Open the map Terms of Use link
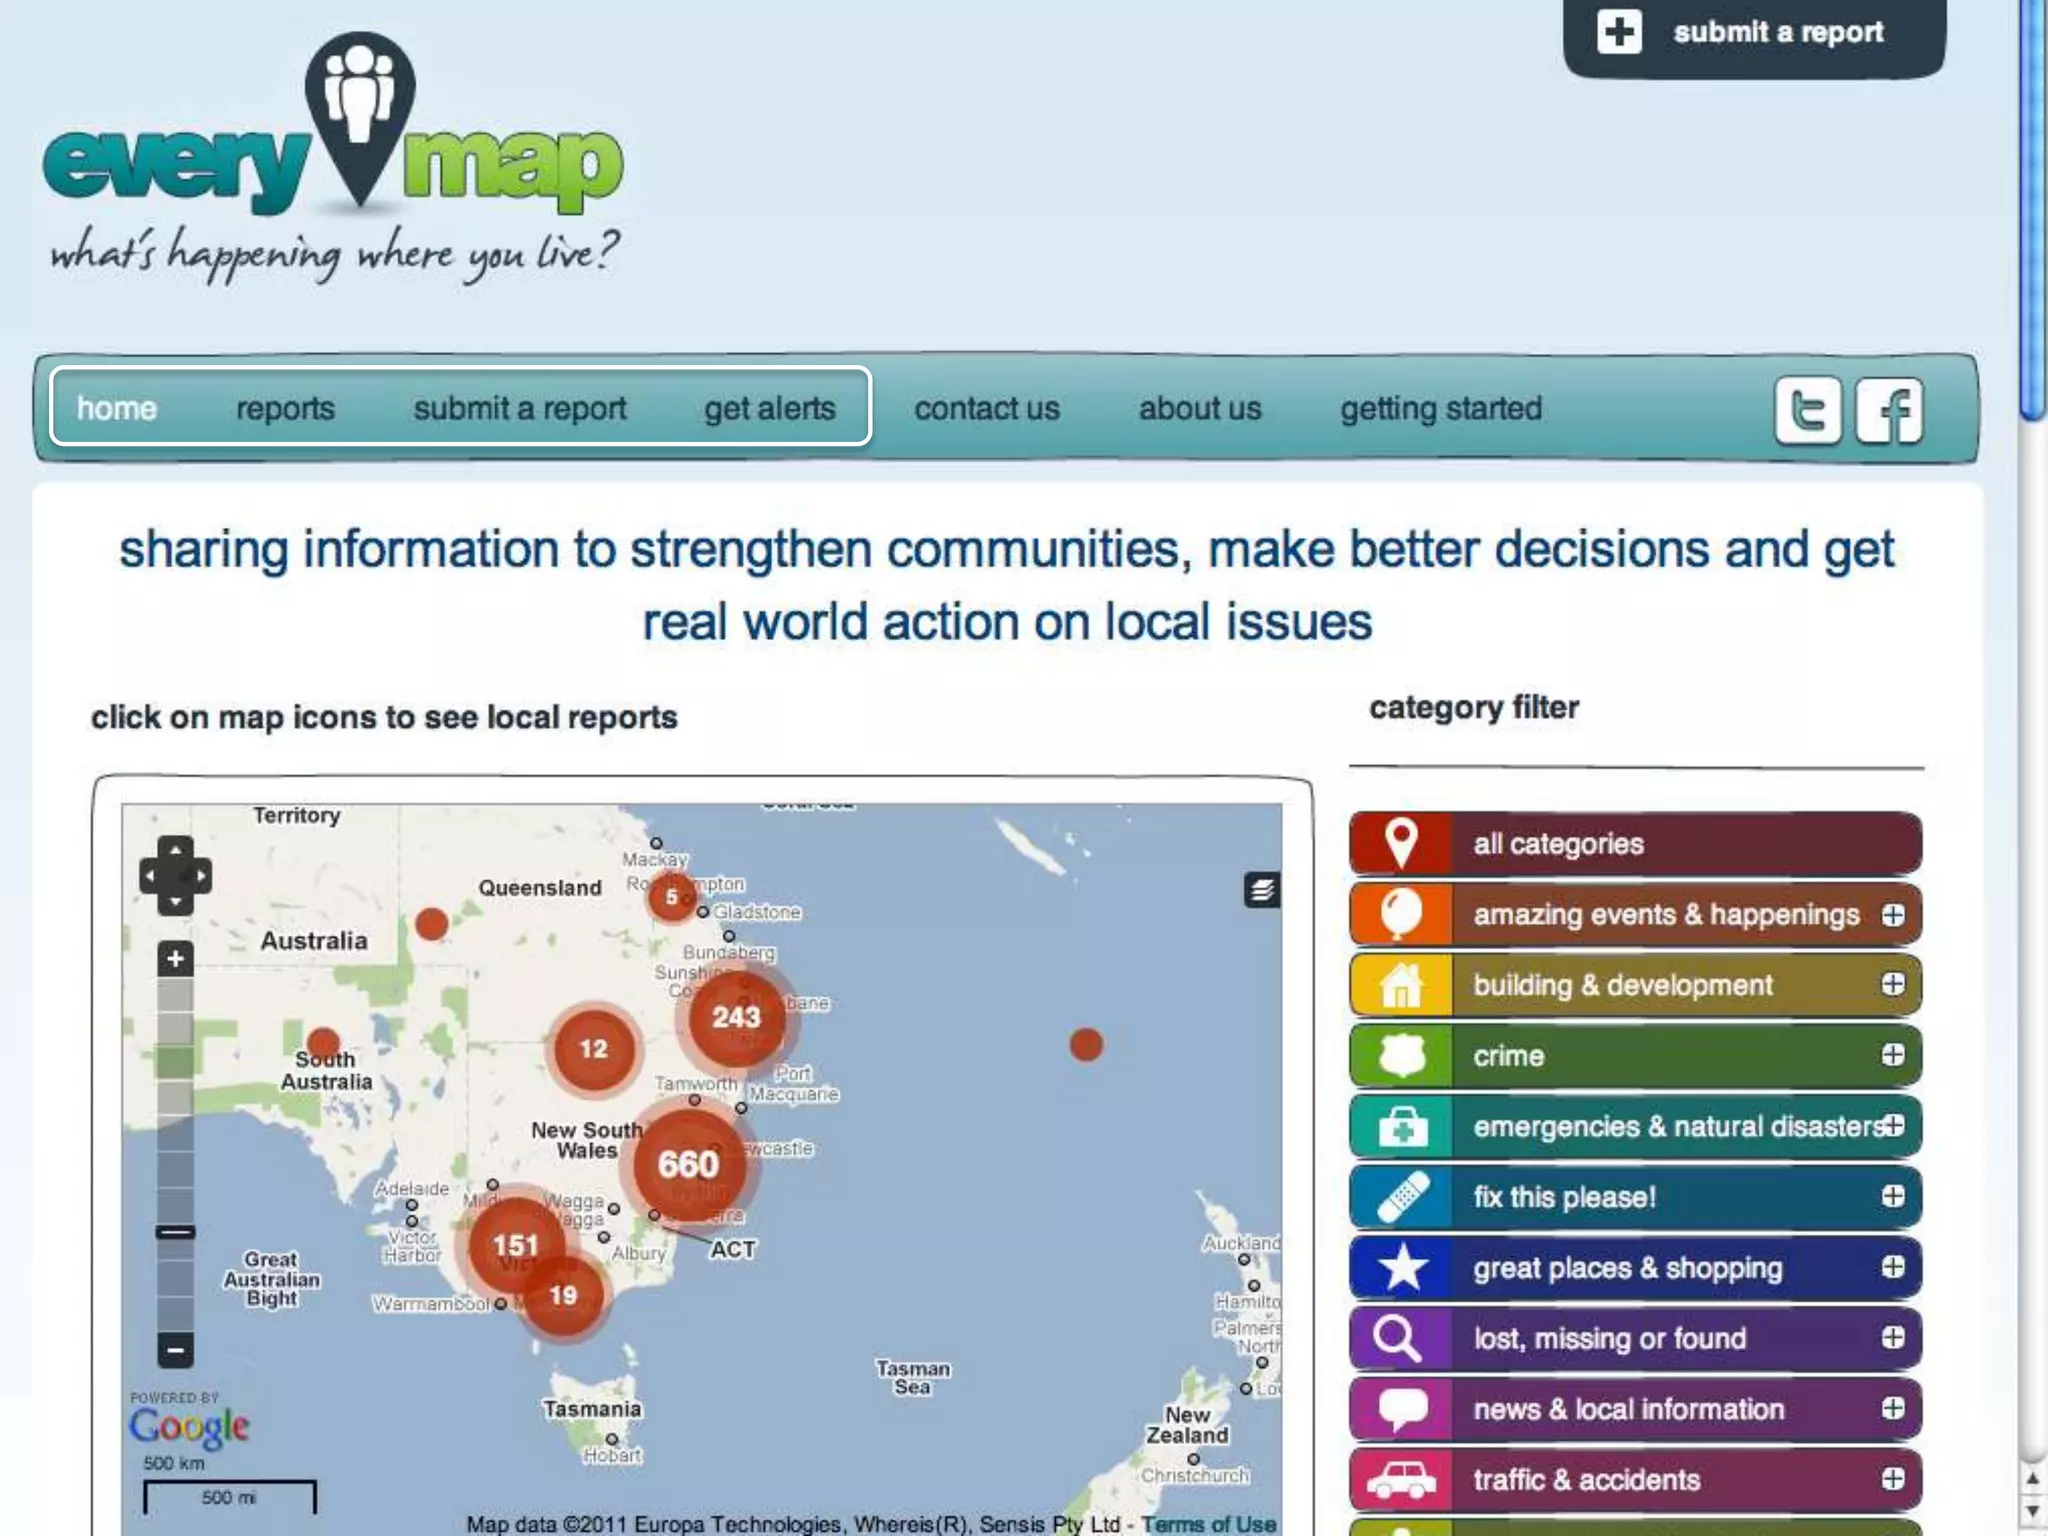The width and height of the screenshot is (2048, 1536). click(x=1208, y=1524)
